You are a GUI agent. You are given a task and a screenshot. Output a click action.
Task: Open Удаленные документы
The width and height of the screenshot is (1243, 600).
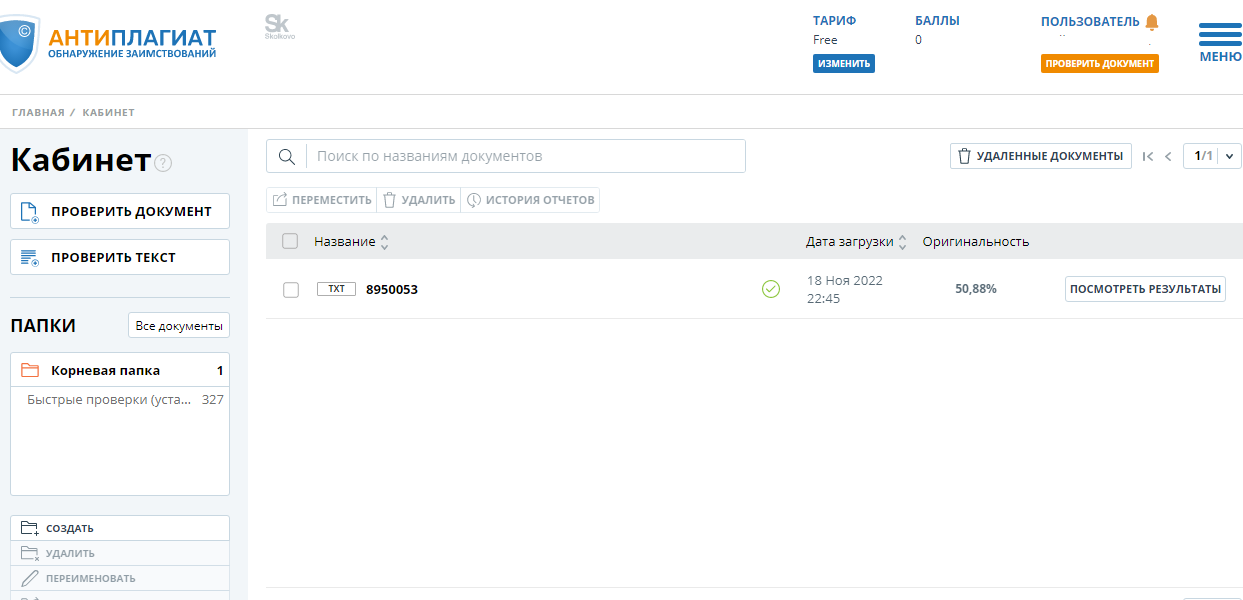pyautogui.click(x=1040, y=156)
